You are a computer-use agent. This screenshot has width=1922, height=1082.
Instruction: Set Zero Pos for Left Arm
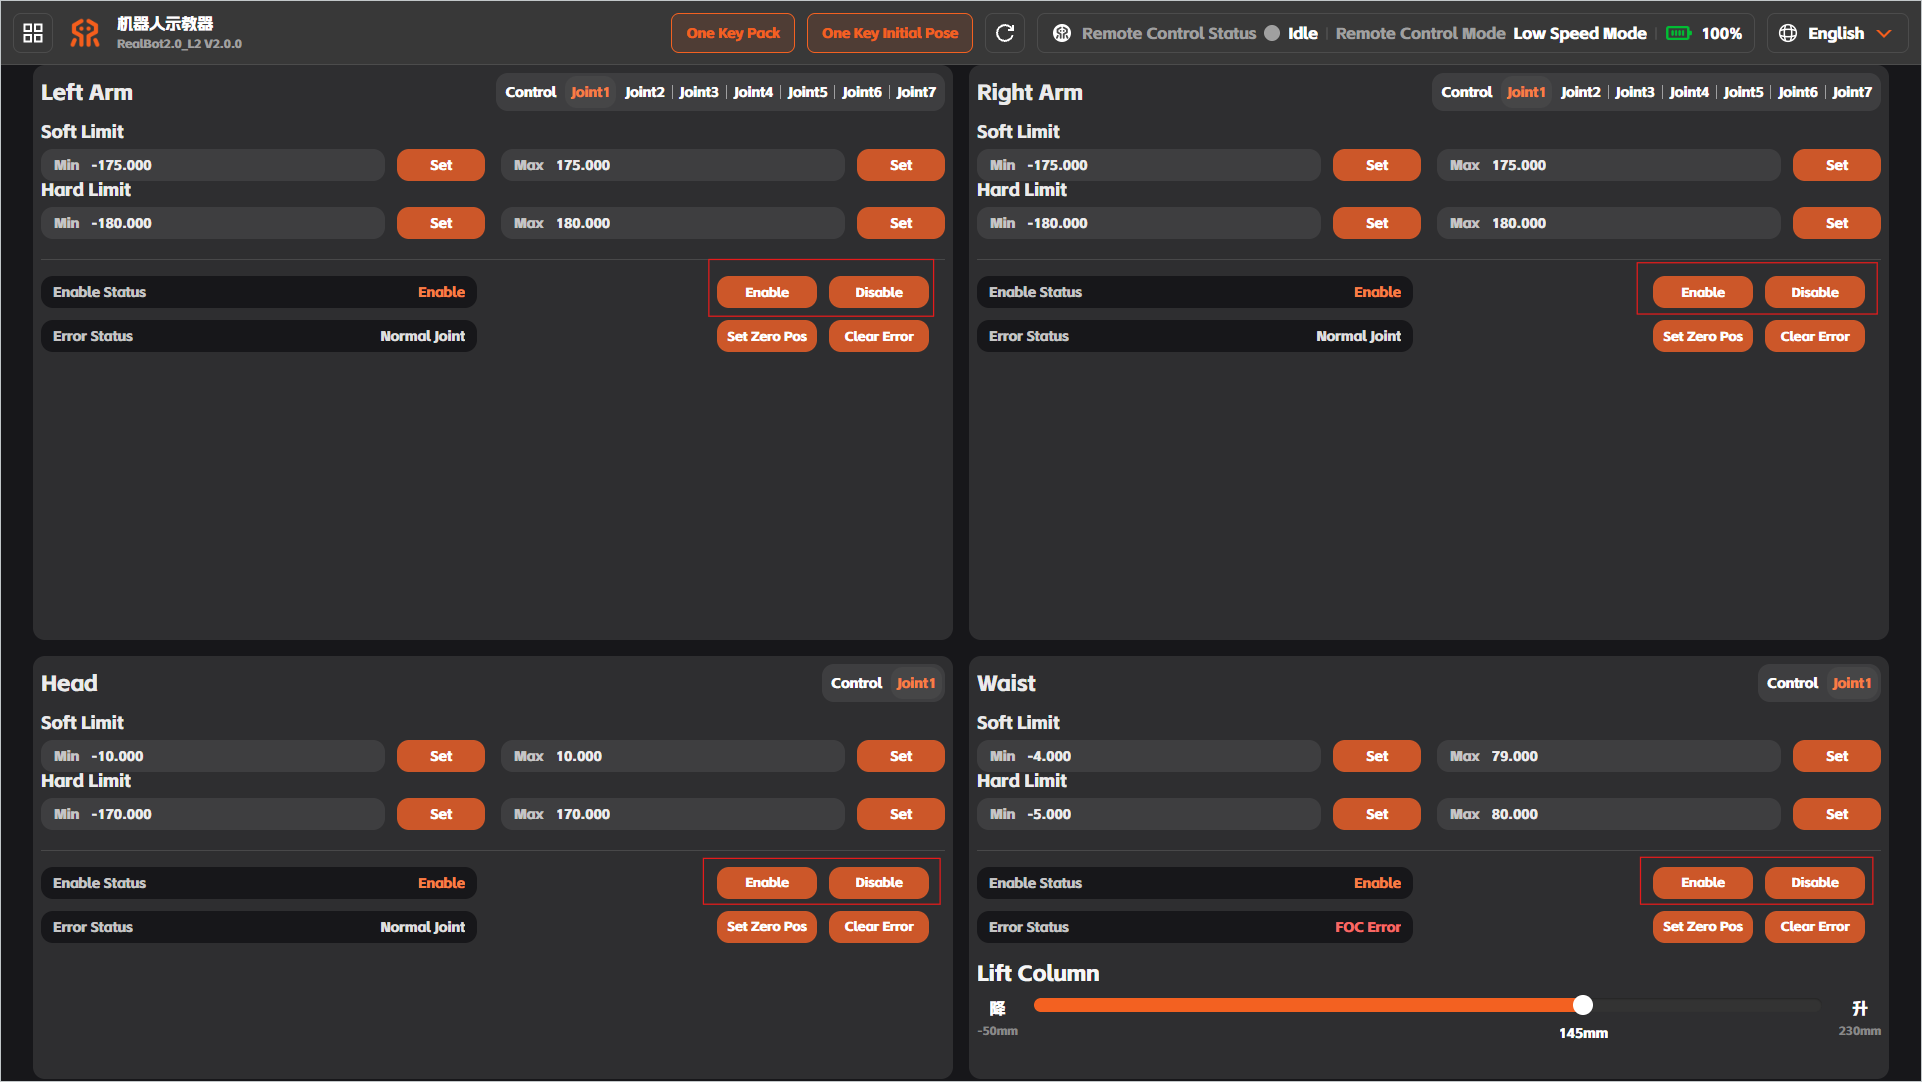click(767, 336)
